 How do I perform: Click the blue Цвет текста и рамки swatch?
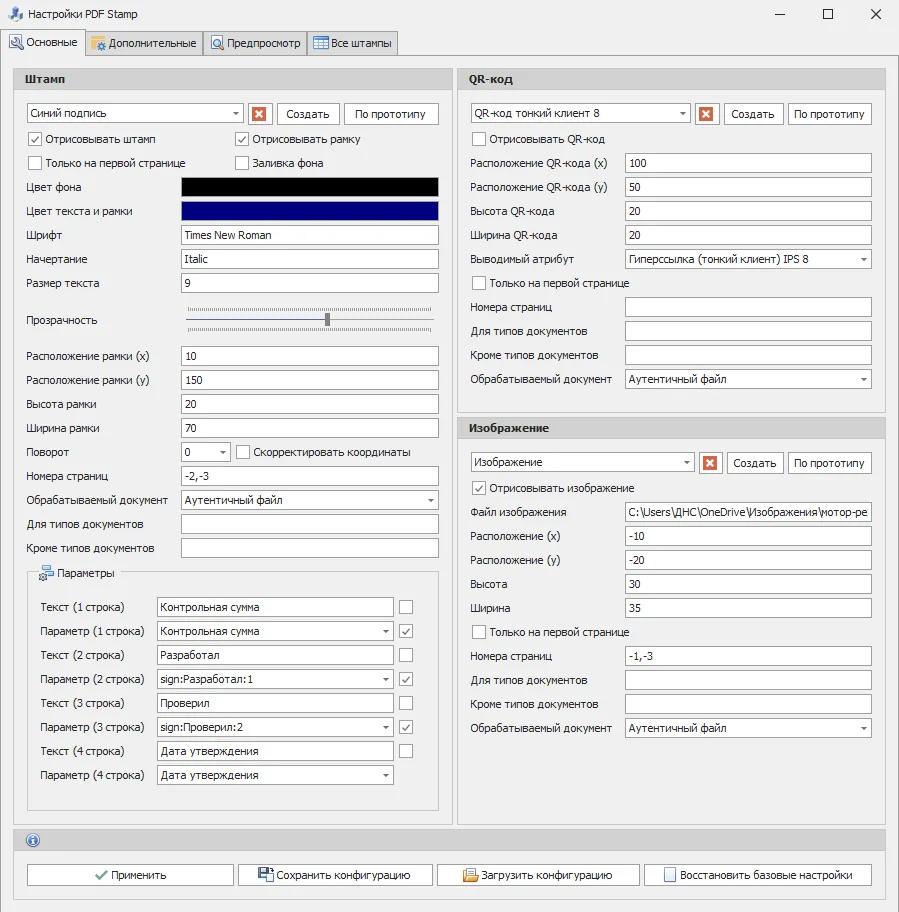point(310,211)
